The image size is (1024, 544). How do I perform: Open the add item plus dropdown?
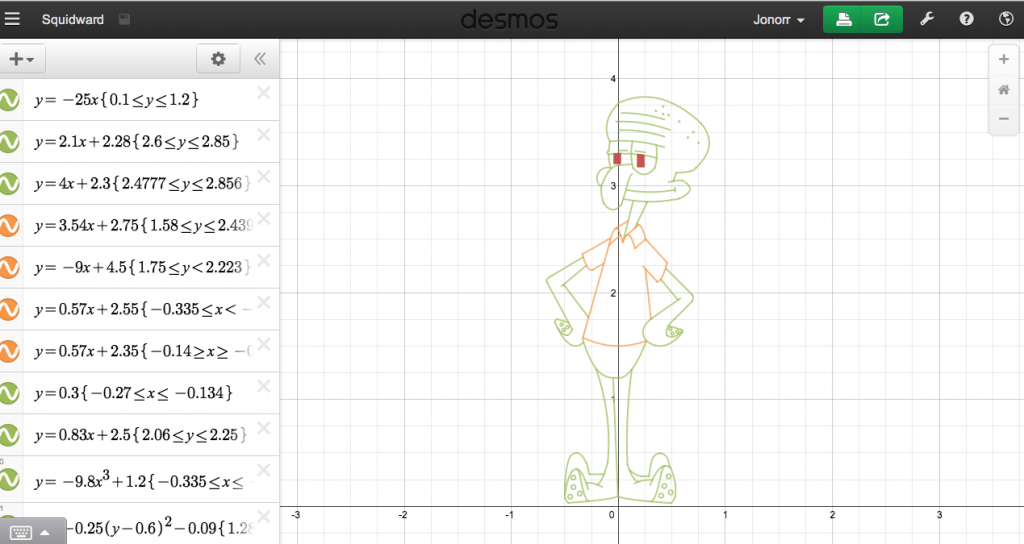pyautogui.click(x=20, y=59)
